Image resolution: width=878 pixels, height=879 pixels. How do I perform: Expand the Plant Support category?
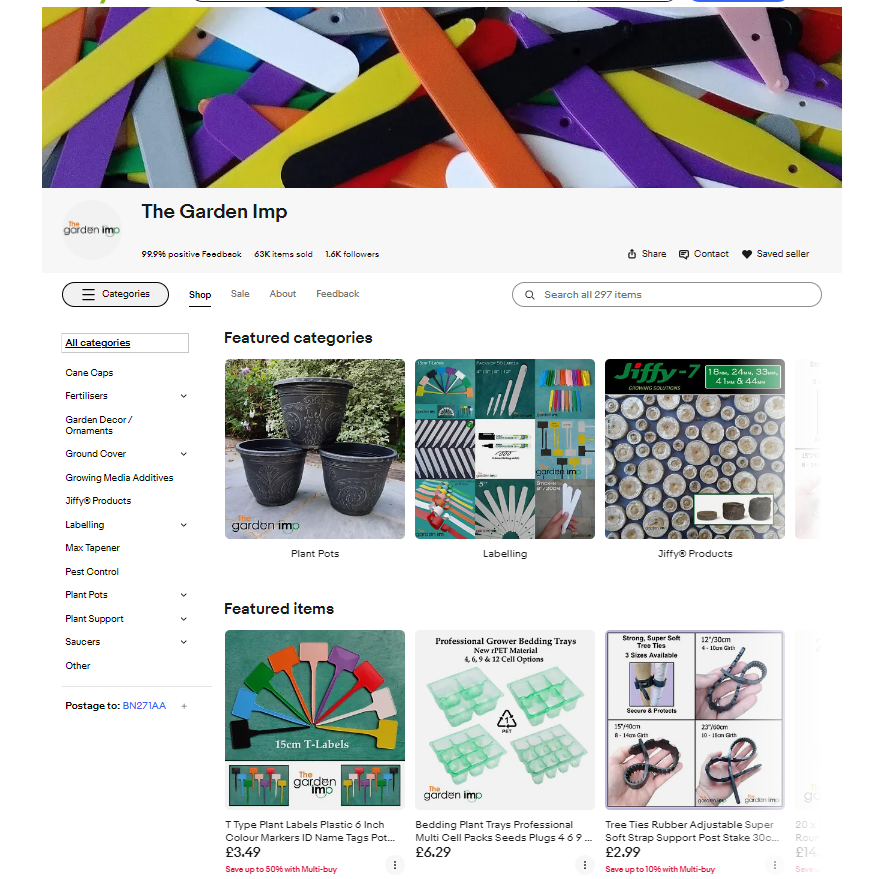pyautogui.click(x=183, y=619)
